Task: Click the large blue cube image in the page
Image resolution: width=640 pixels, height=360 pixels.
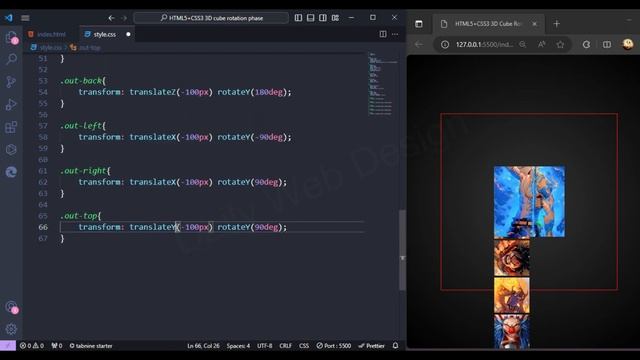Action: coord(529,201)
